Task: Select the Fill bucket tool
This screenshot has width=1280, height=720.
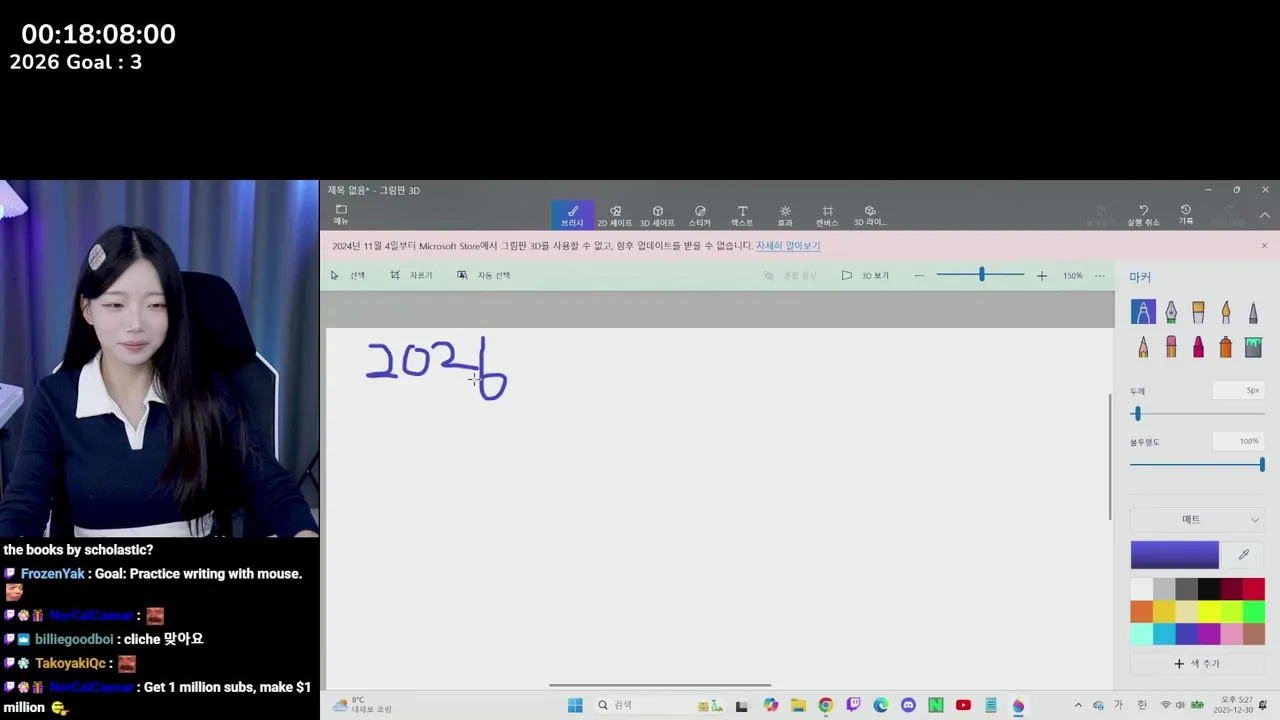Action: pyautogui.click(x=1253, y=347)
